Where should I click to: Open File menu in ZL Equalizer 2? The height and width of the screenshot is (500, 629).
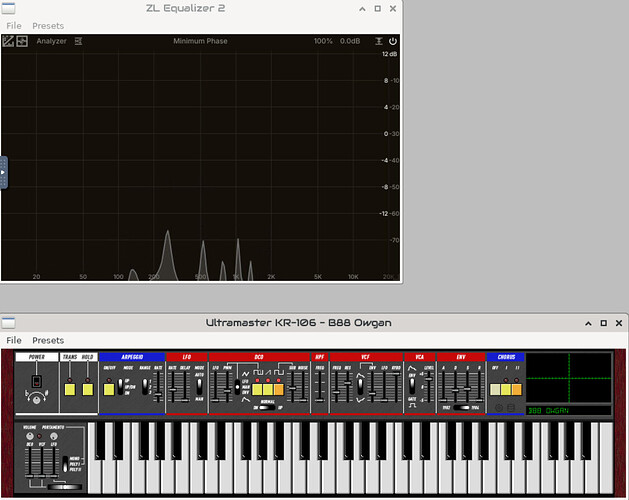point(14,25)
